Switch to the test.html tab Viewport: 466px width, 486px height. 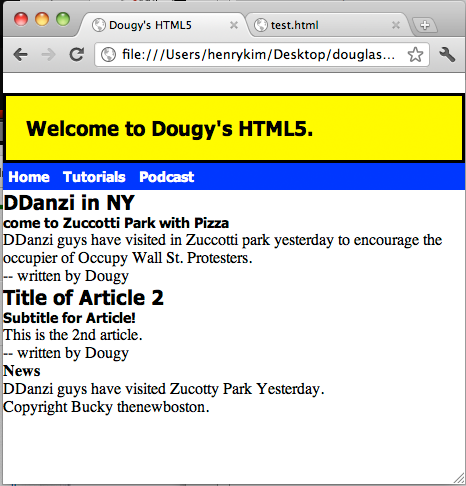tap(327, 25)
